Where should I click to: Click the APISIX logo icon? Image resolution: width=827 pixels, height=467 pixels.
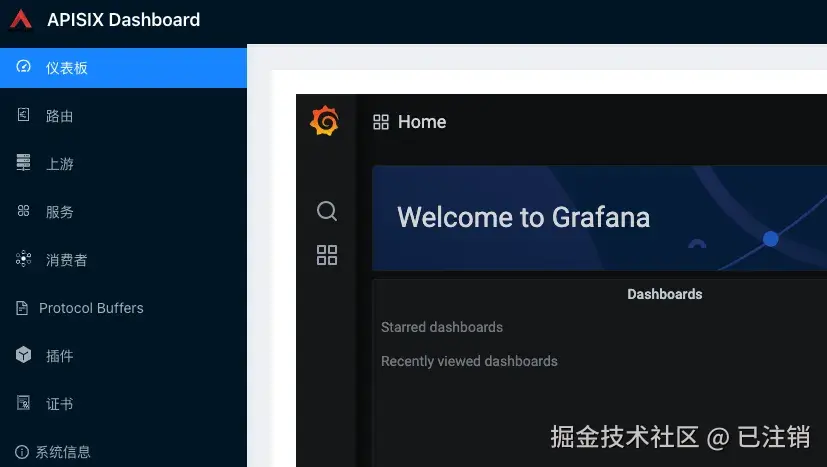coord(21,20)
